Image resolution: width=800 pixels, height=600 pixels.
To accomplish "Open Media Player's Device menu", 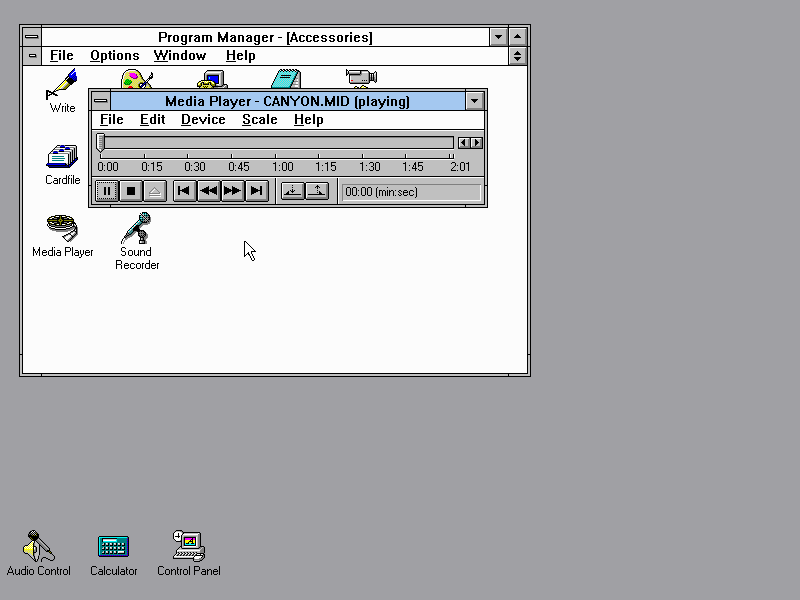I will pyautogui.click(x=203, y=120).
